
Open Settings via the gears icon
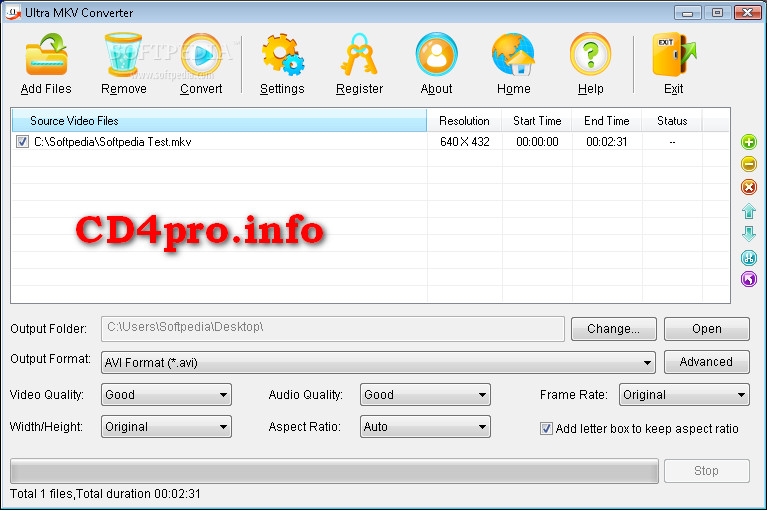click(282, 55)
